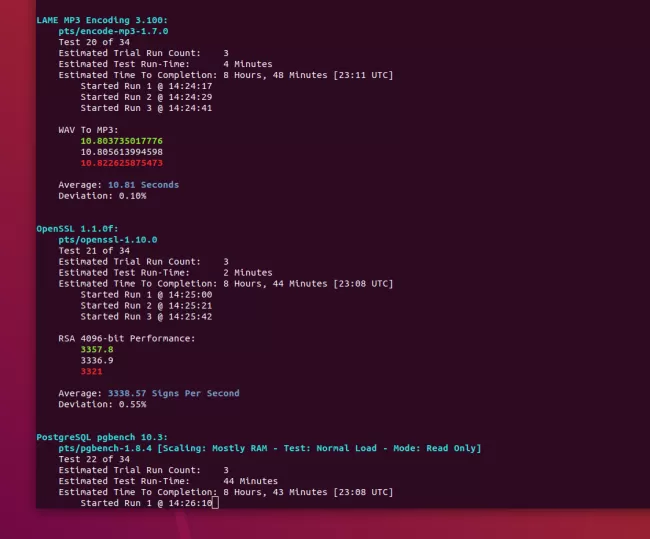Image resolution: width=650 pixels, height=539 pixels.
Task: Click the white value 10.805613994598
Action: coord(121,152)
